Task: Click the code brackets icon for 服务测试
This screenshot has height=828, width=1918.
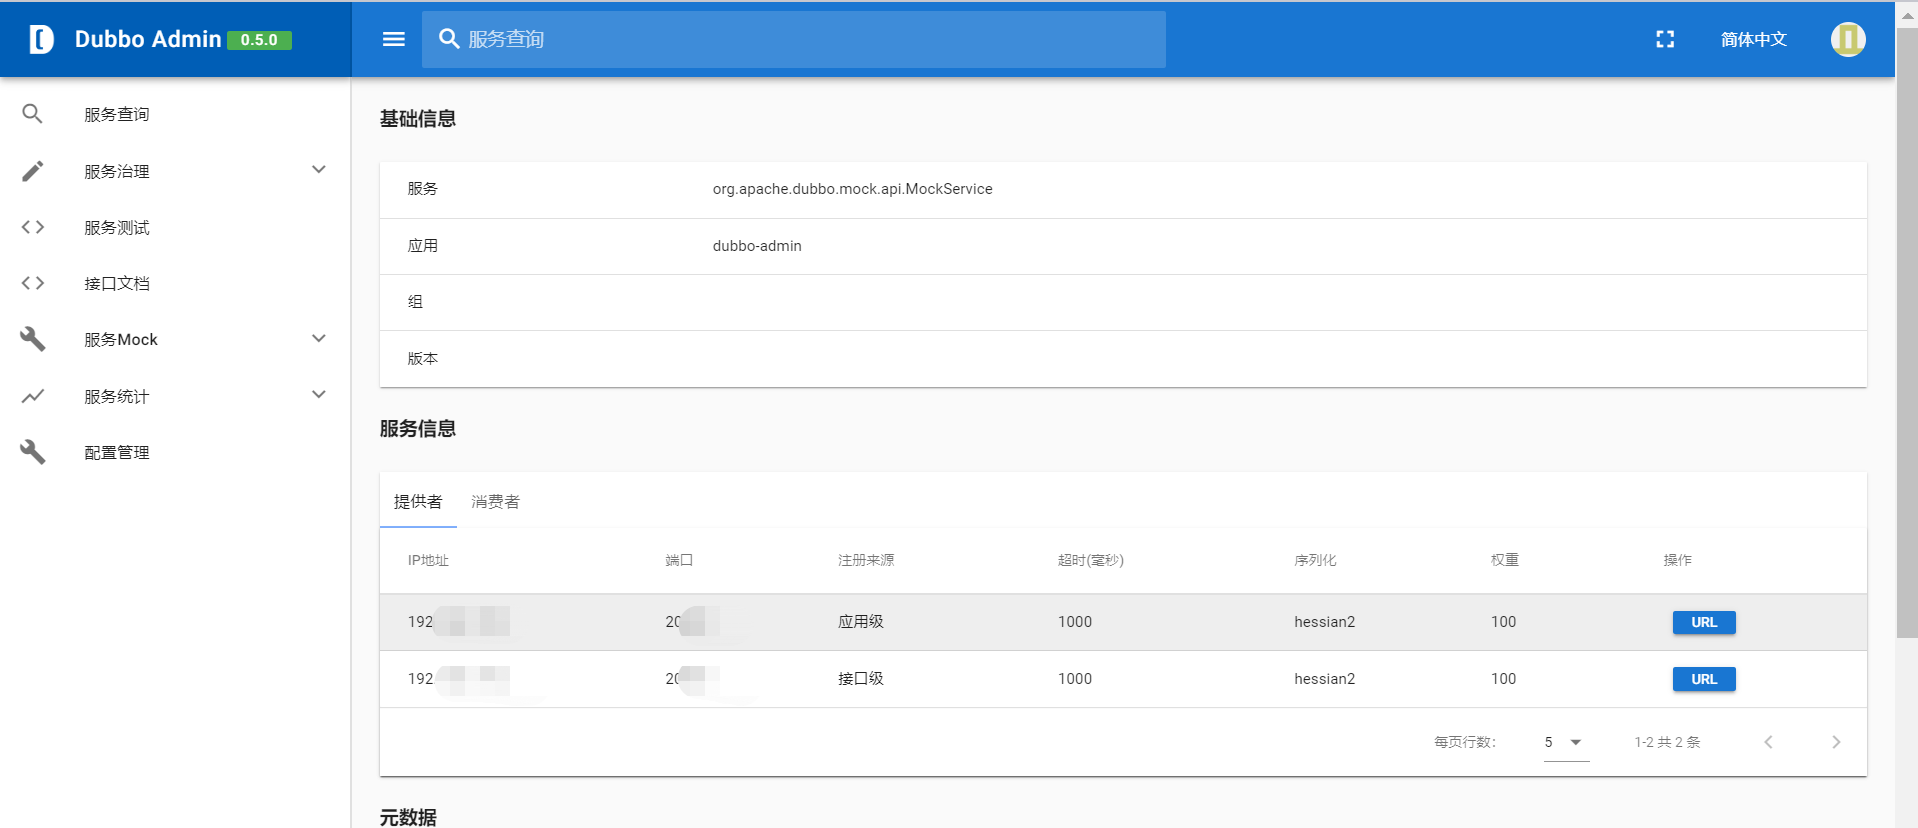Action: (33, 227)
